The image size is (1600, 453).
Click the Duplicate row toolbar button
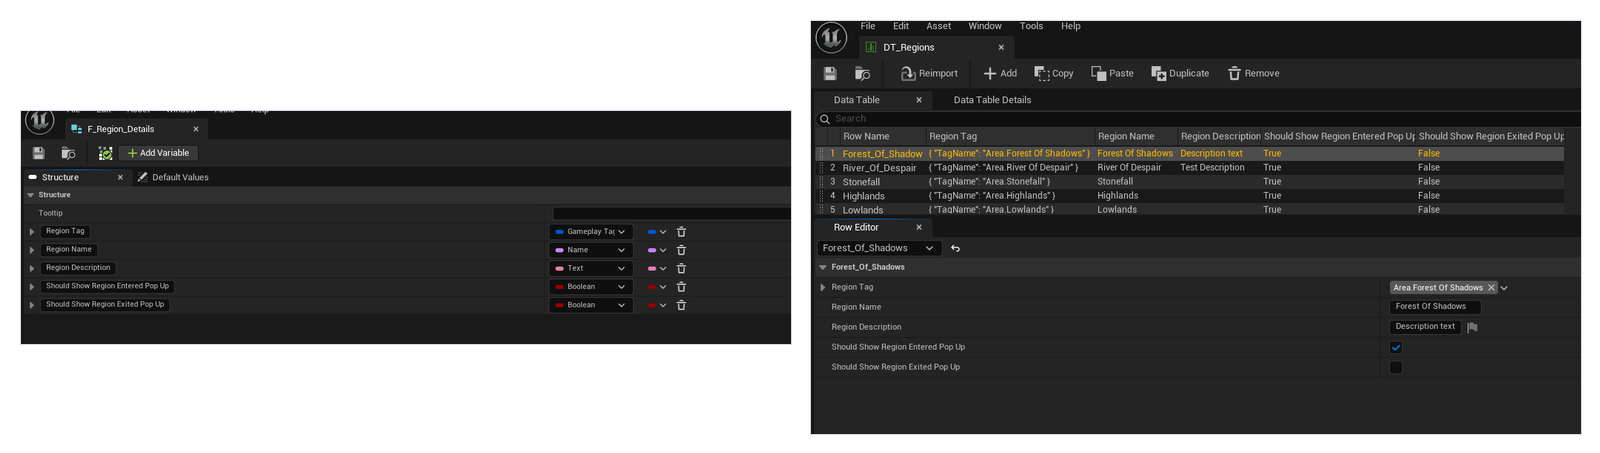click(1180, 73)
